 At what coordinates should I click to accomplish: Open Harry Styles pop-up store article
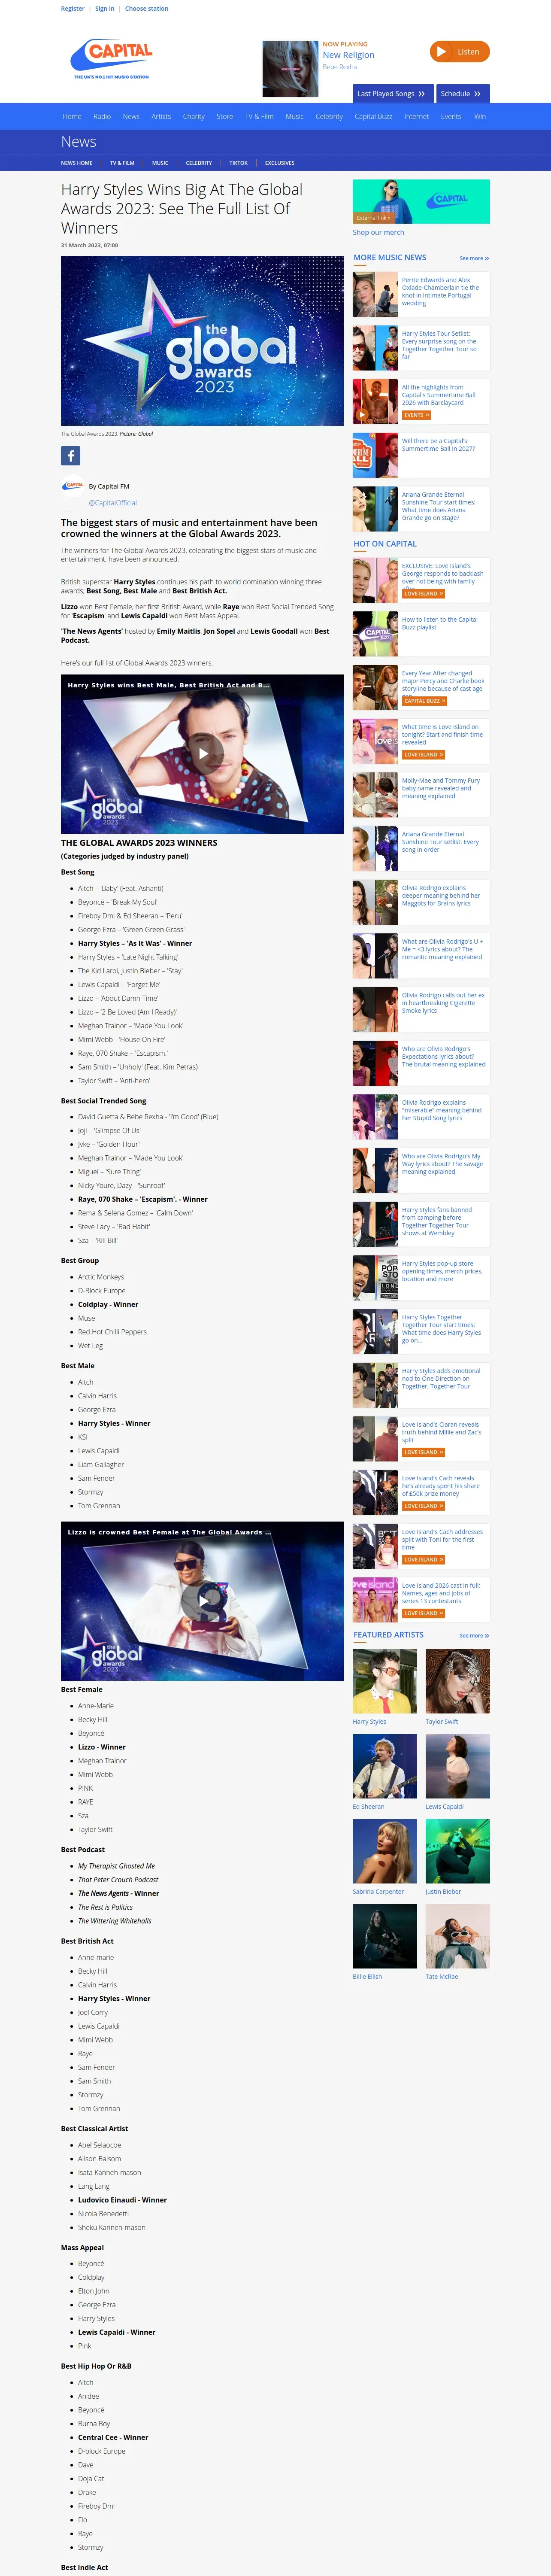442,1271
